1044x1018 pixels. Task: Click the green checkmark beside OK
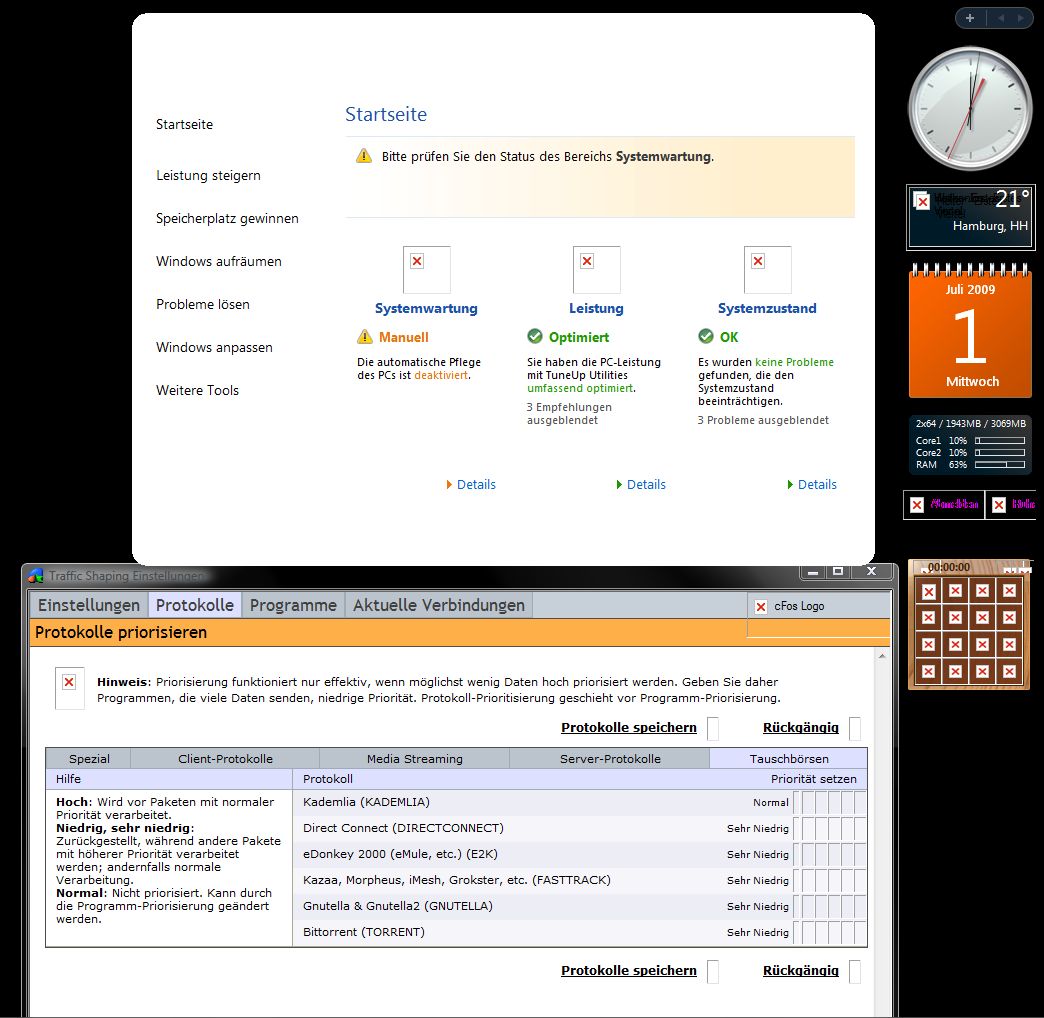click(x=706, y=336)
